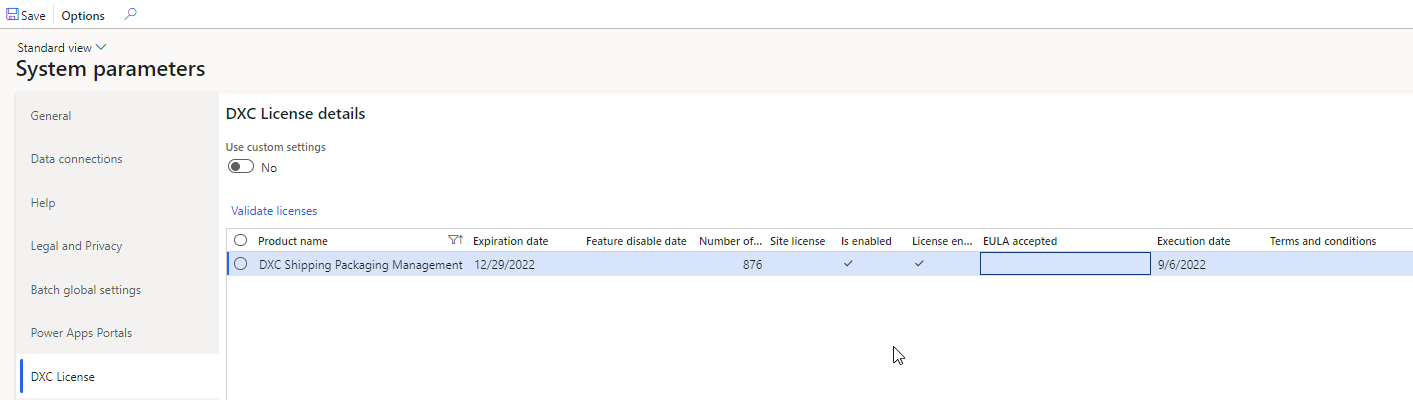
Task: Open the Options menu
Action: tap(83, 15)
